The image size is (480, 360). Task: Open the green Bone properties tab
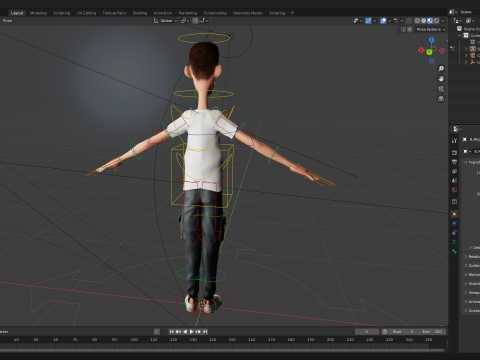[x=454, y=251]
